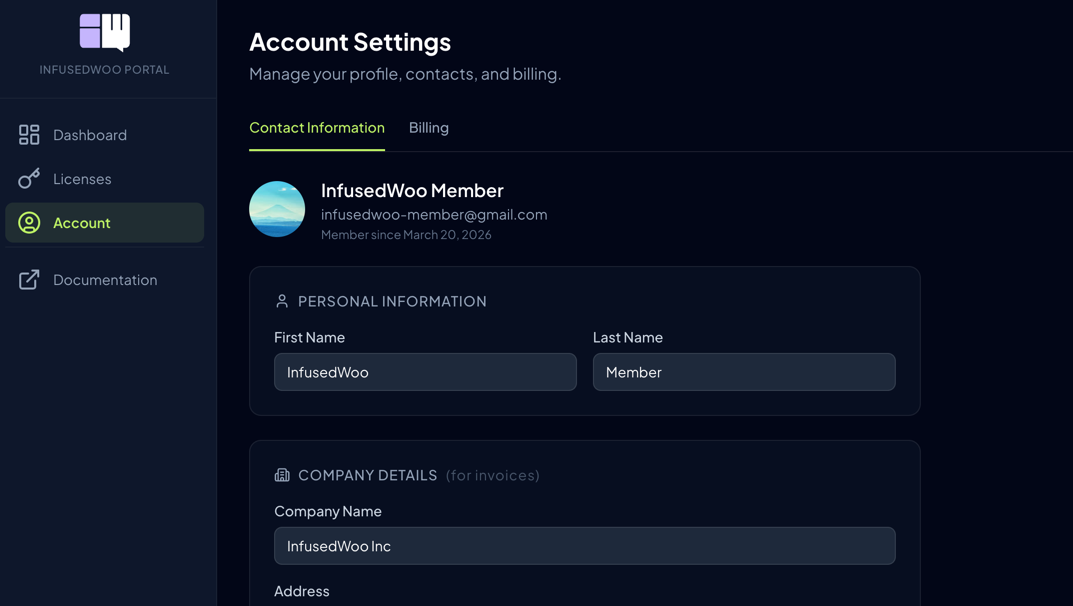Click the InfusedWoo Portal logo
This screenshot has width=1073, height=606.
pyautogui.click(x=106, y=33)
